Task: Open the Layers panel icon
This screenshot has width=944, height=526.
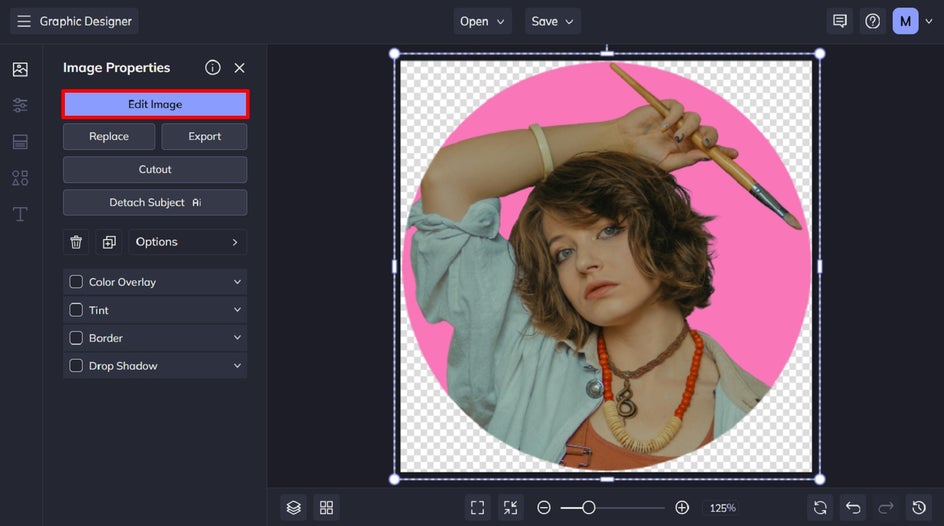Action: tap(293, 507)
